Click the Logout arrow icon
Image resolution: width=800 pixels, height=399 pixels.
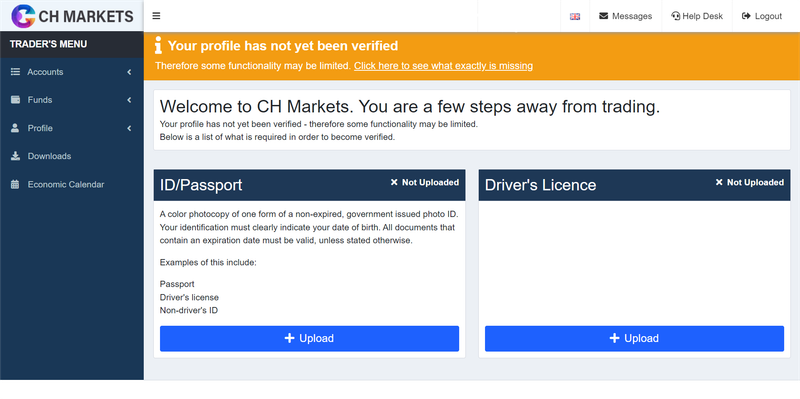(x=746, y=16)
